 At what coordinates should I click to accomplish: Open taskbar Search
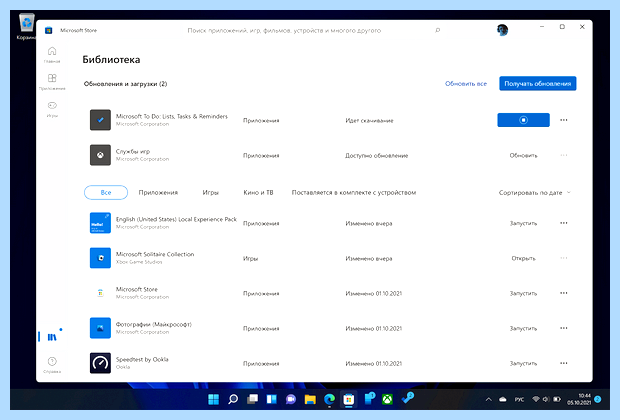233,399
